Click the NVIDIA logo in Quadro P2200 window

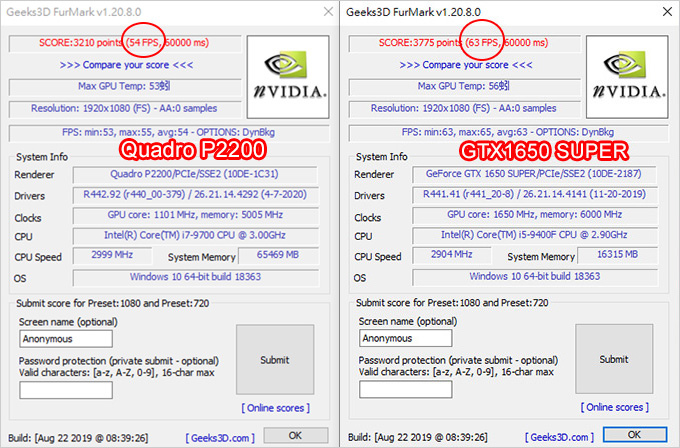point(288,77)
